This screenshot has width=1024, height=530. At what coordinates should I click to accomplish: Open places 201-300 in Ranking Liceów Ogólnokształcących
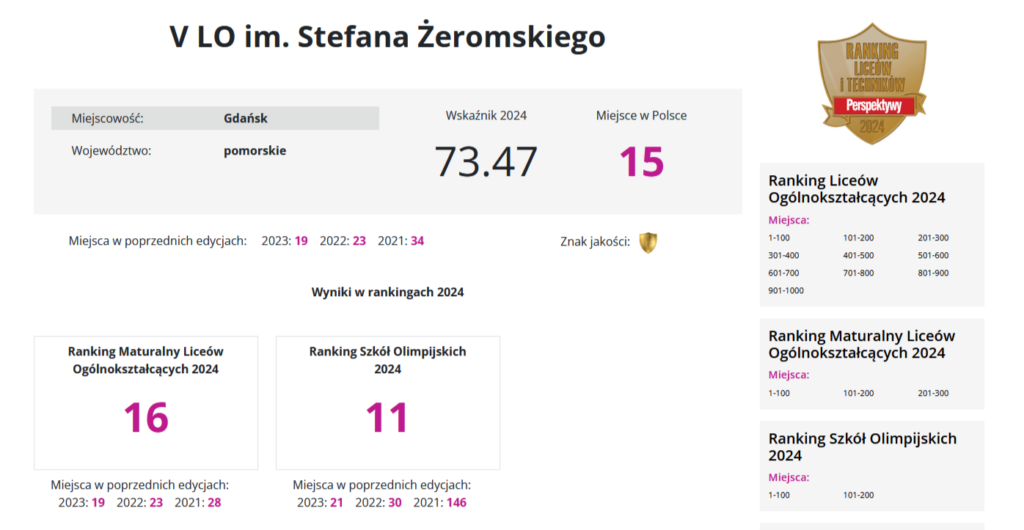click(x=933, y=238)
